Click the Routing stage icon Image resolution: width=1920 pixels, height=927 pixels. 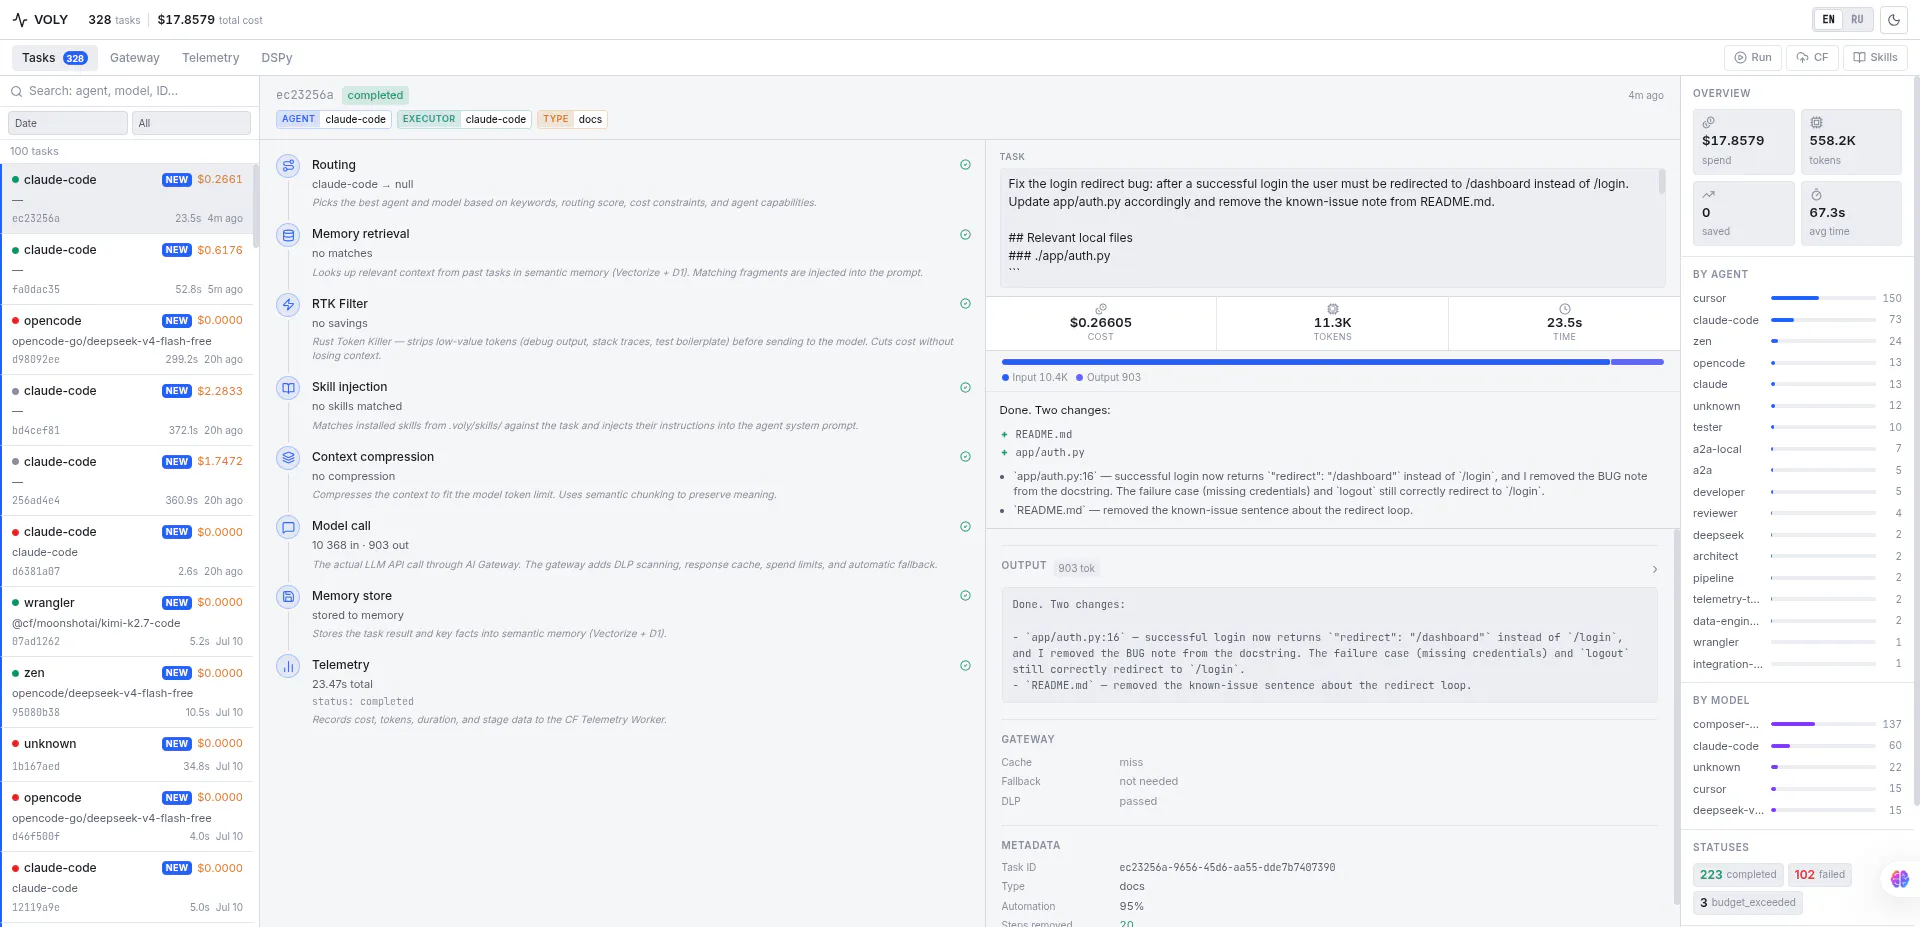[288, 166]
